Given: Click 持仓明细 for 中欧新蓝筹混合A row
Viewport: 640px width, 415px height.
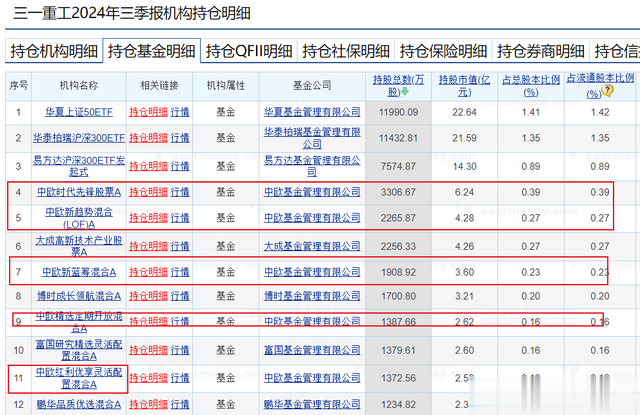Looking at the screenshot, I should coord(149,272).
